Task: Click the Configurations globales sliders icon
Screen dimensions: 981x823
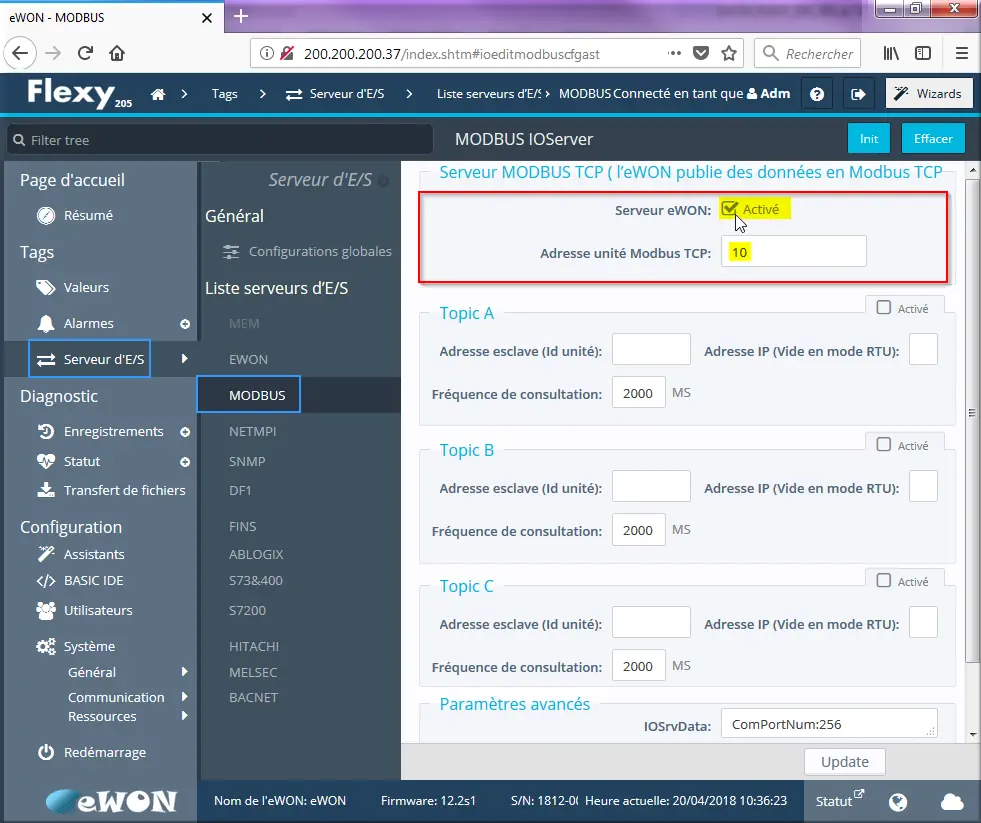Action: point(231,252)
